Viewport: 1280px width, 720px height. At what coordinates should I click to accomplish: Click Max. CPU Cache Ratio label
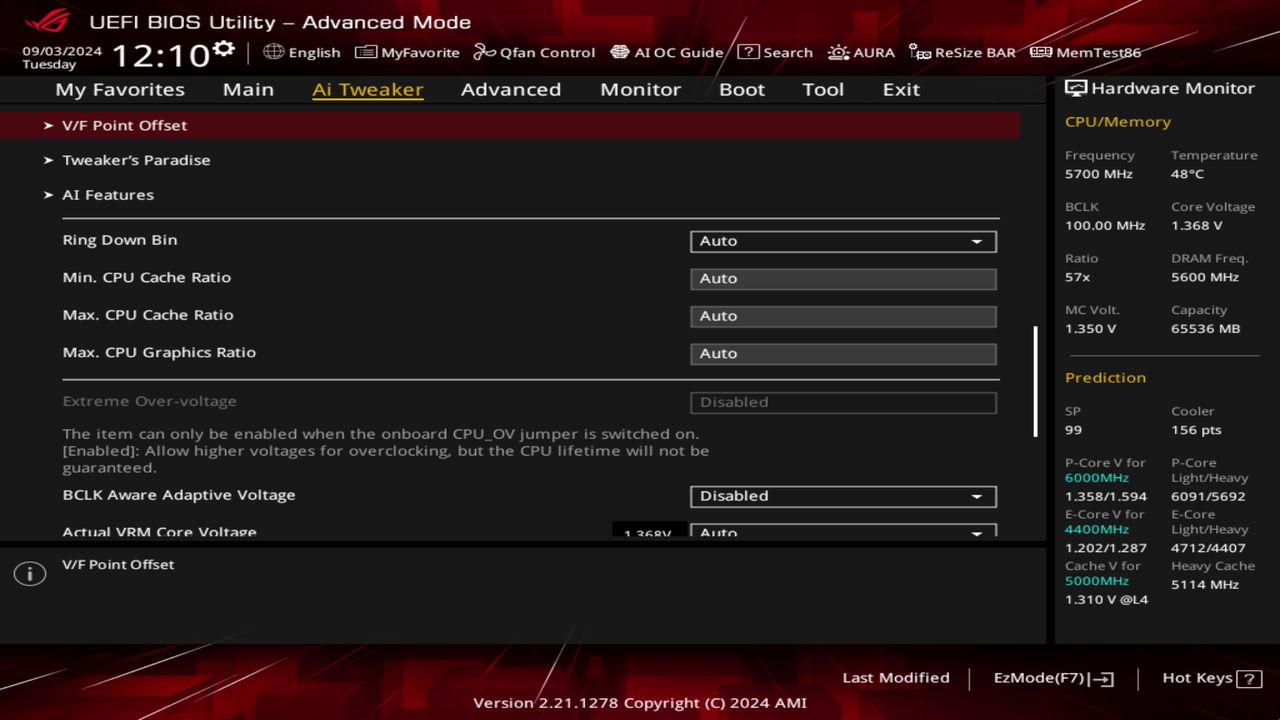click(148, 315)
